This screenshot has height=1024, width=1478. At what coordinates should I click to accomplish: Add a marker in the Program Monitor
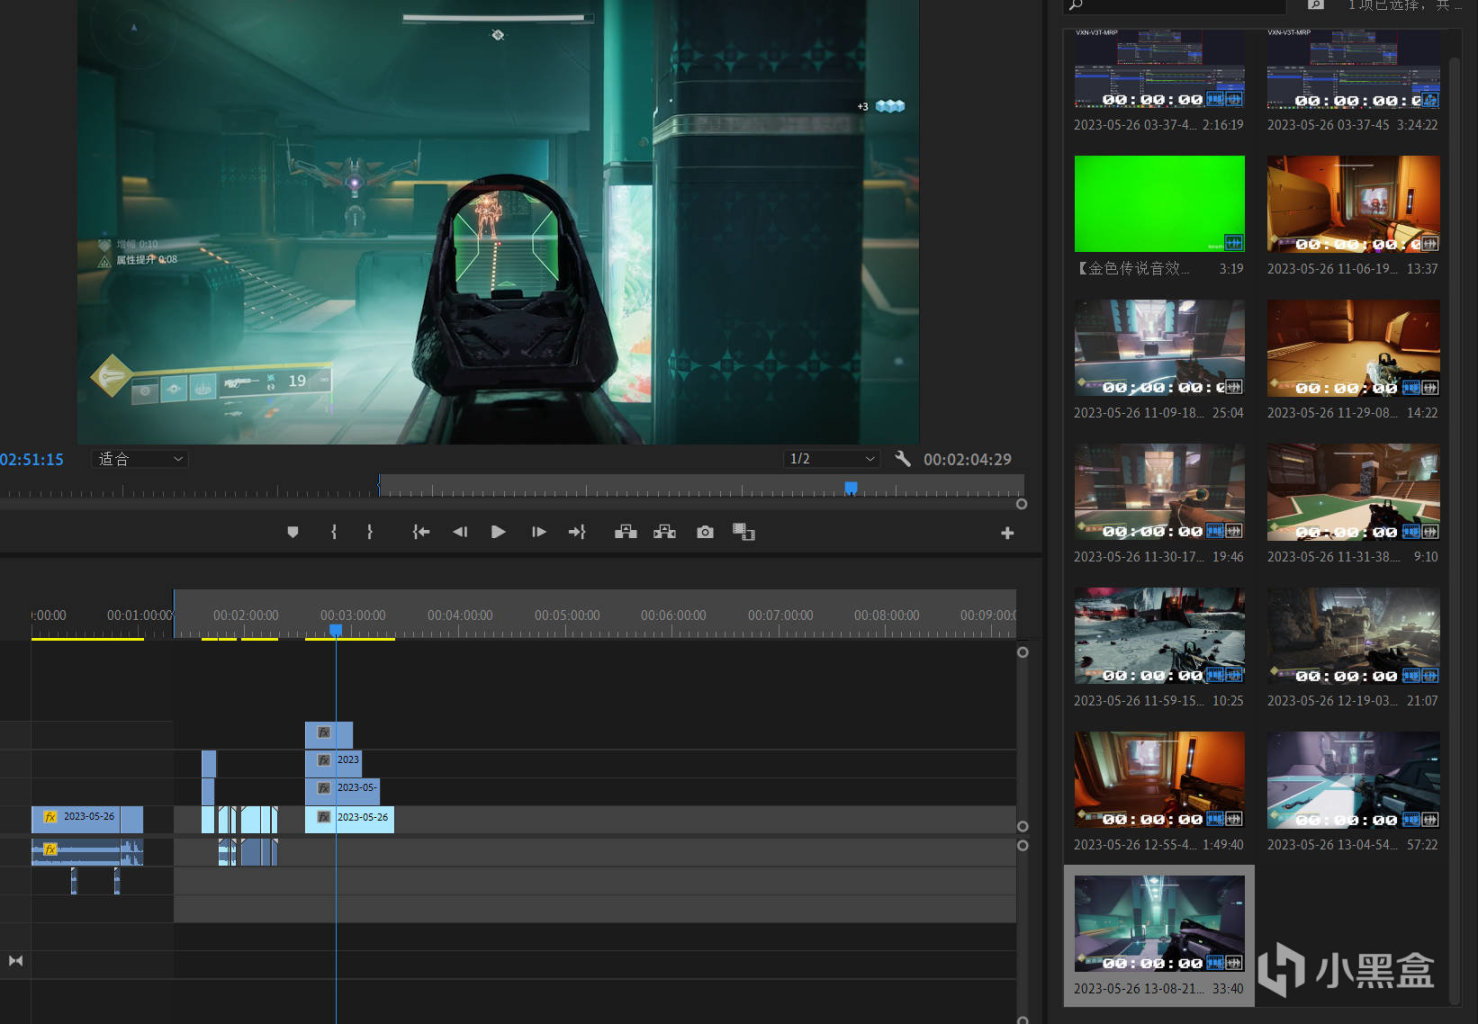tap(293, 532)
